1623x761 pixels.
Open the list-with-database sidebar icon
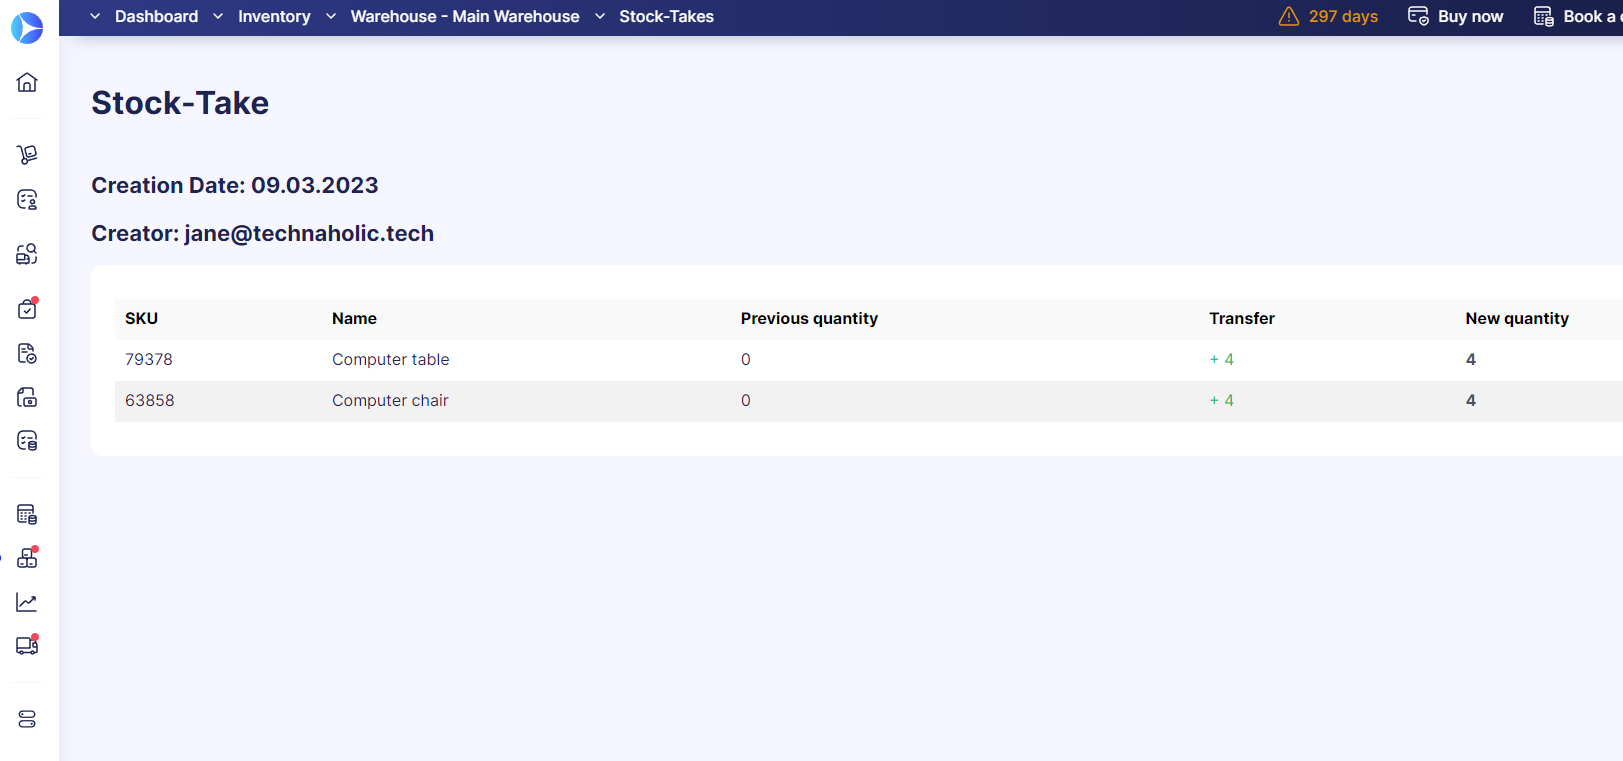point(27,441)
